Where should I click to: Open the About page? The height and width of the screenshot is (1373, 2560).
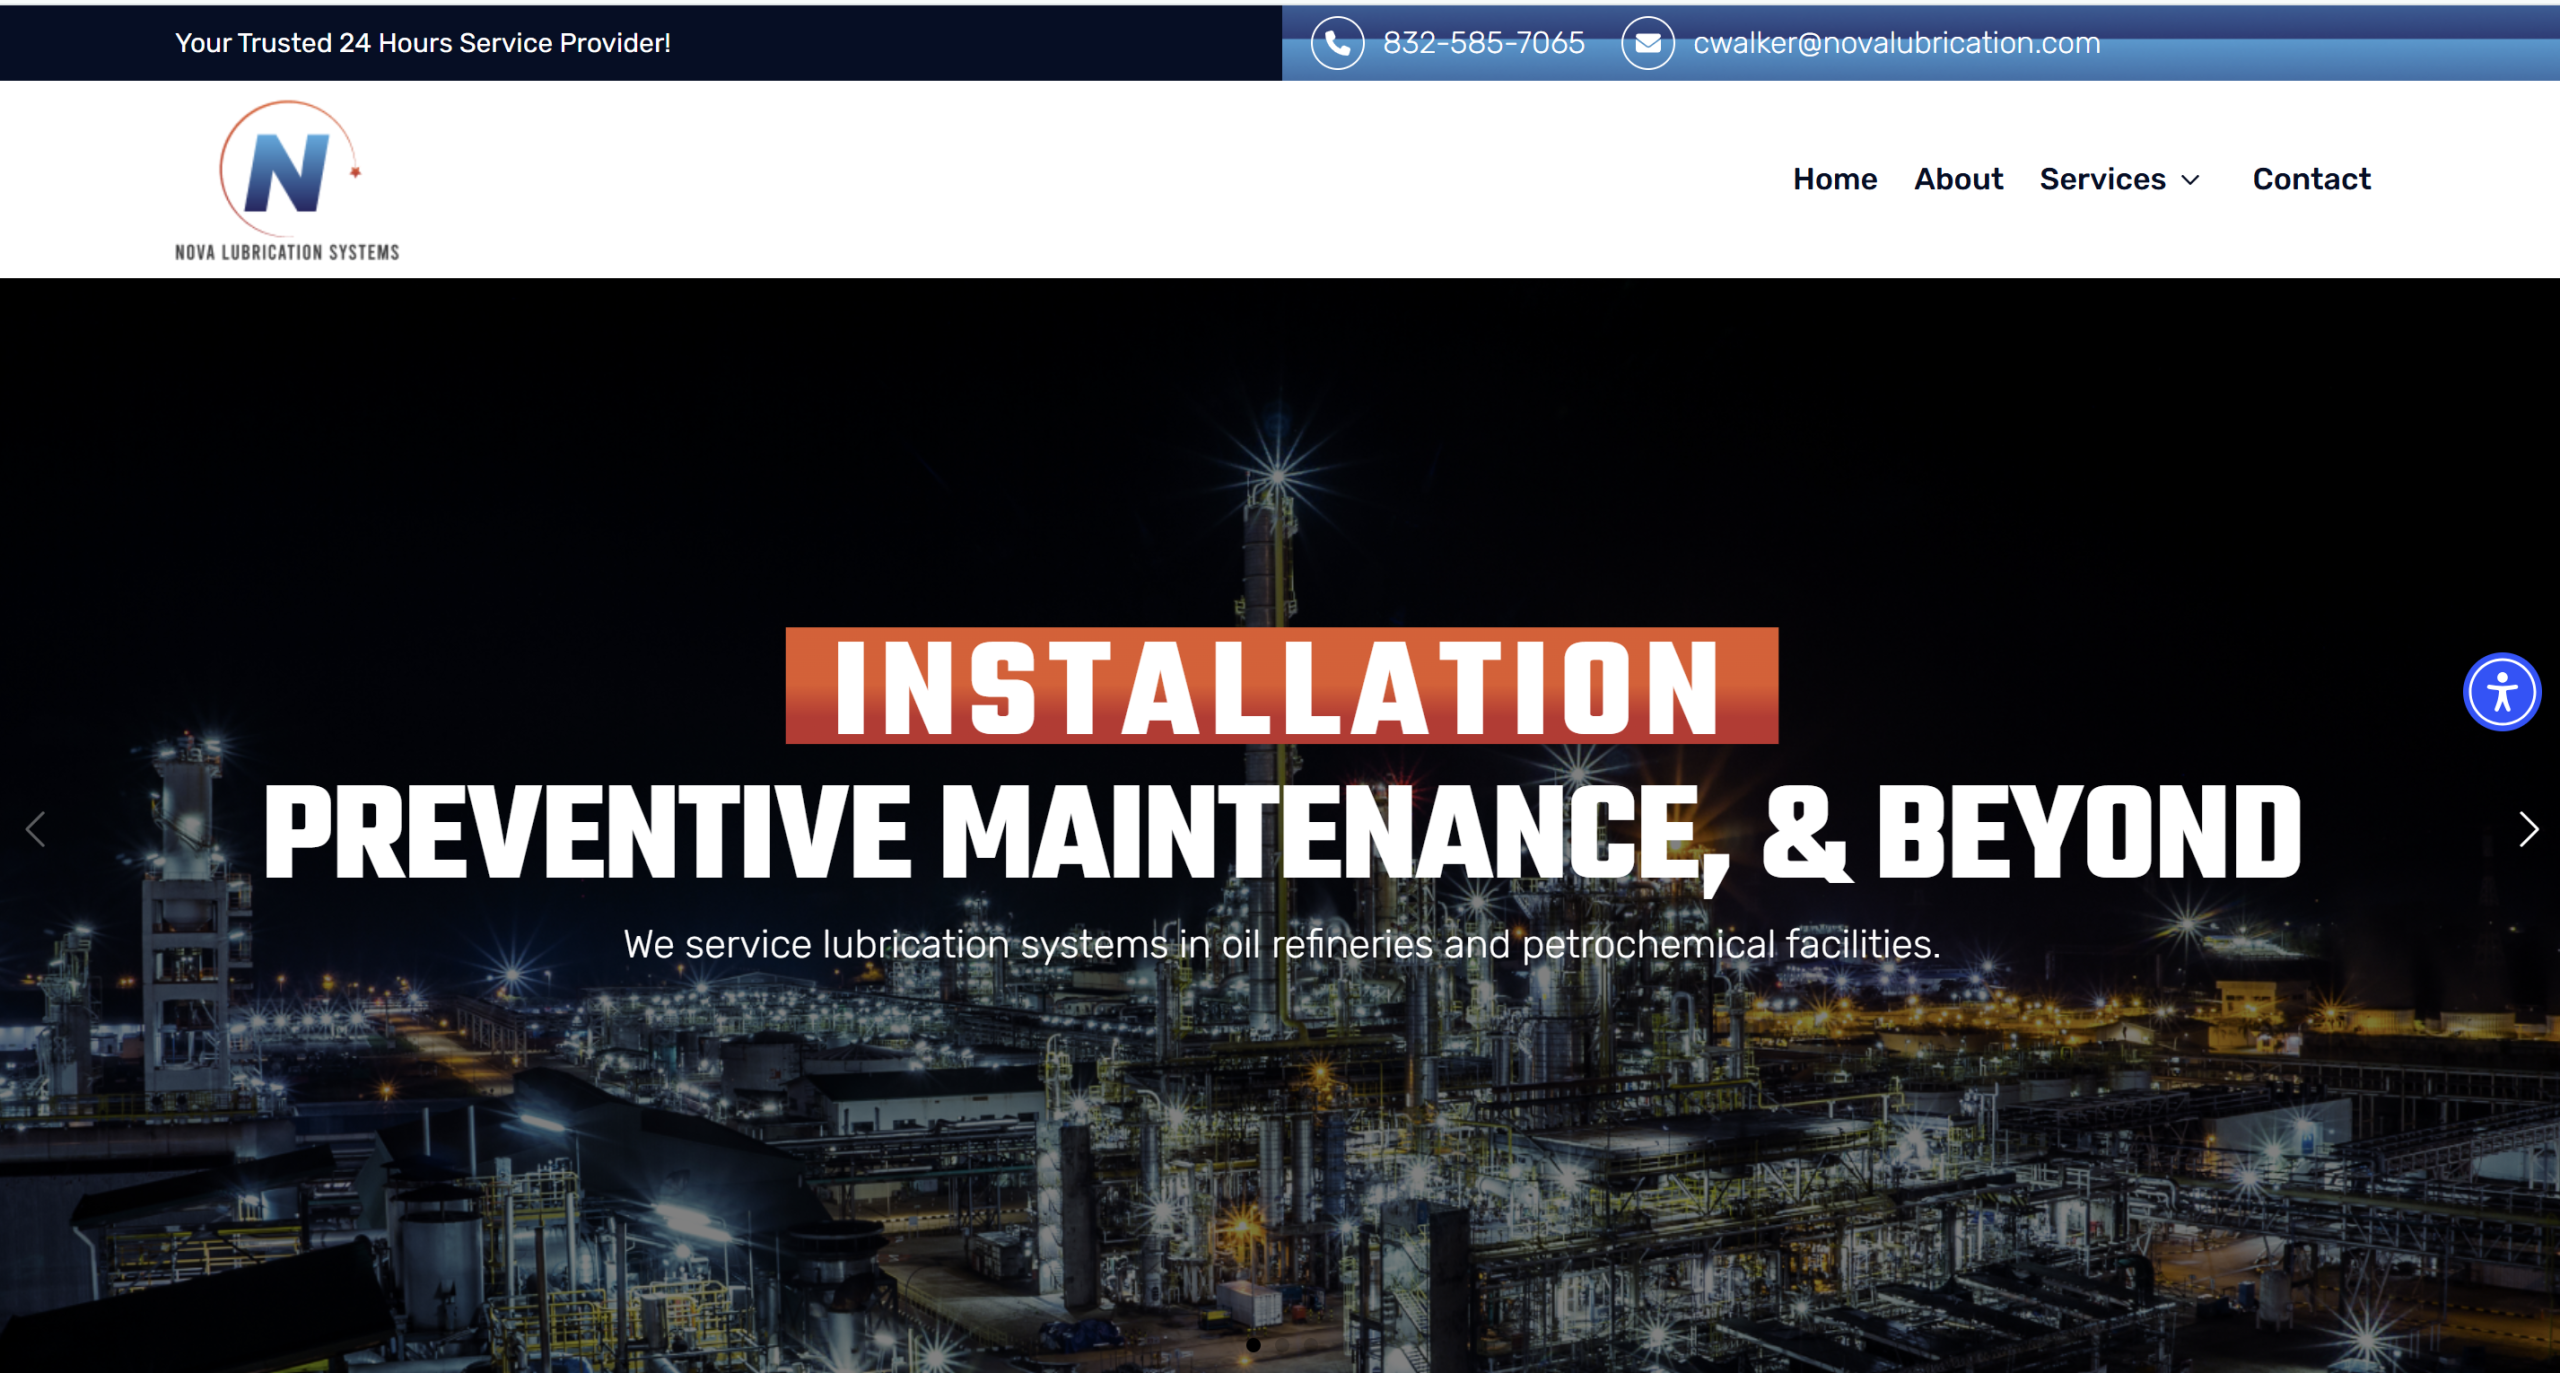tap(1958, 179)
